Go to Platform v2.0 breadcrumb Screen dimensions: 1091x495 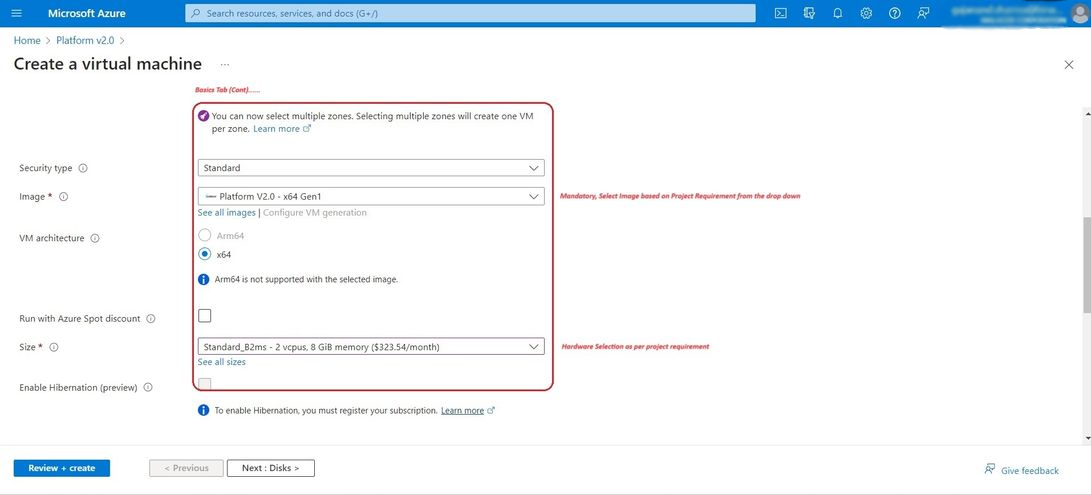coord(85,40)
